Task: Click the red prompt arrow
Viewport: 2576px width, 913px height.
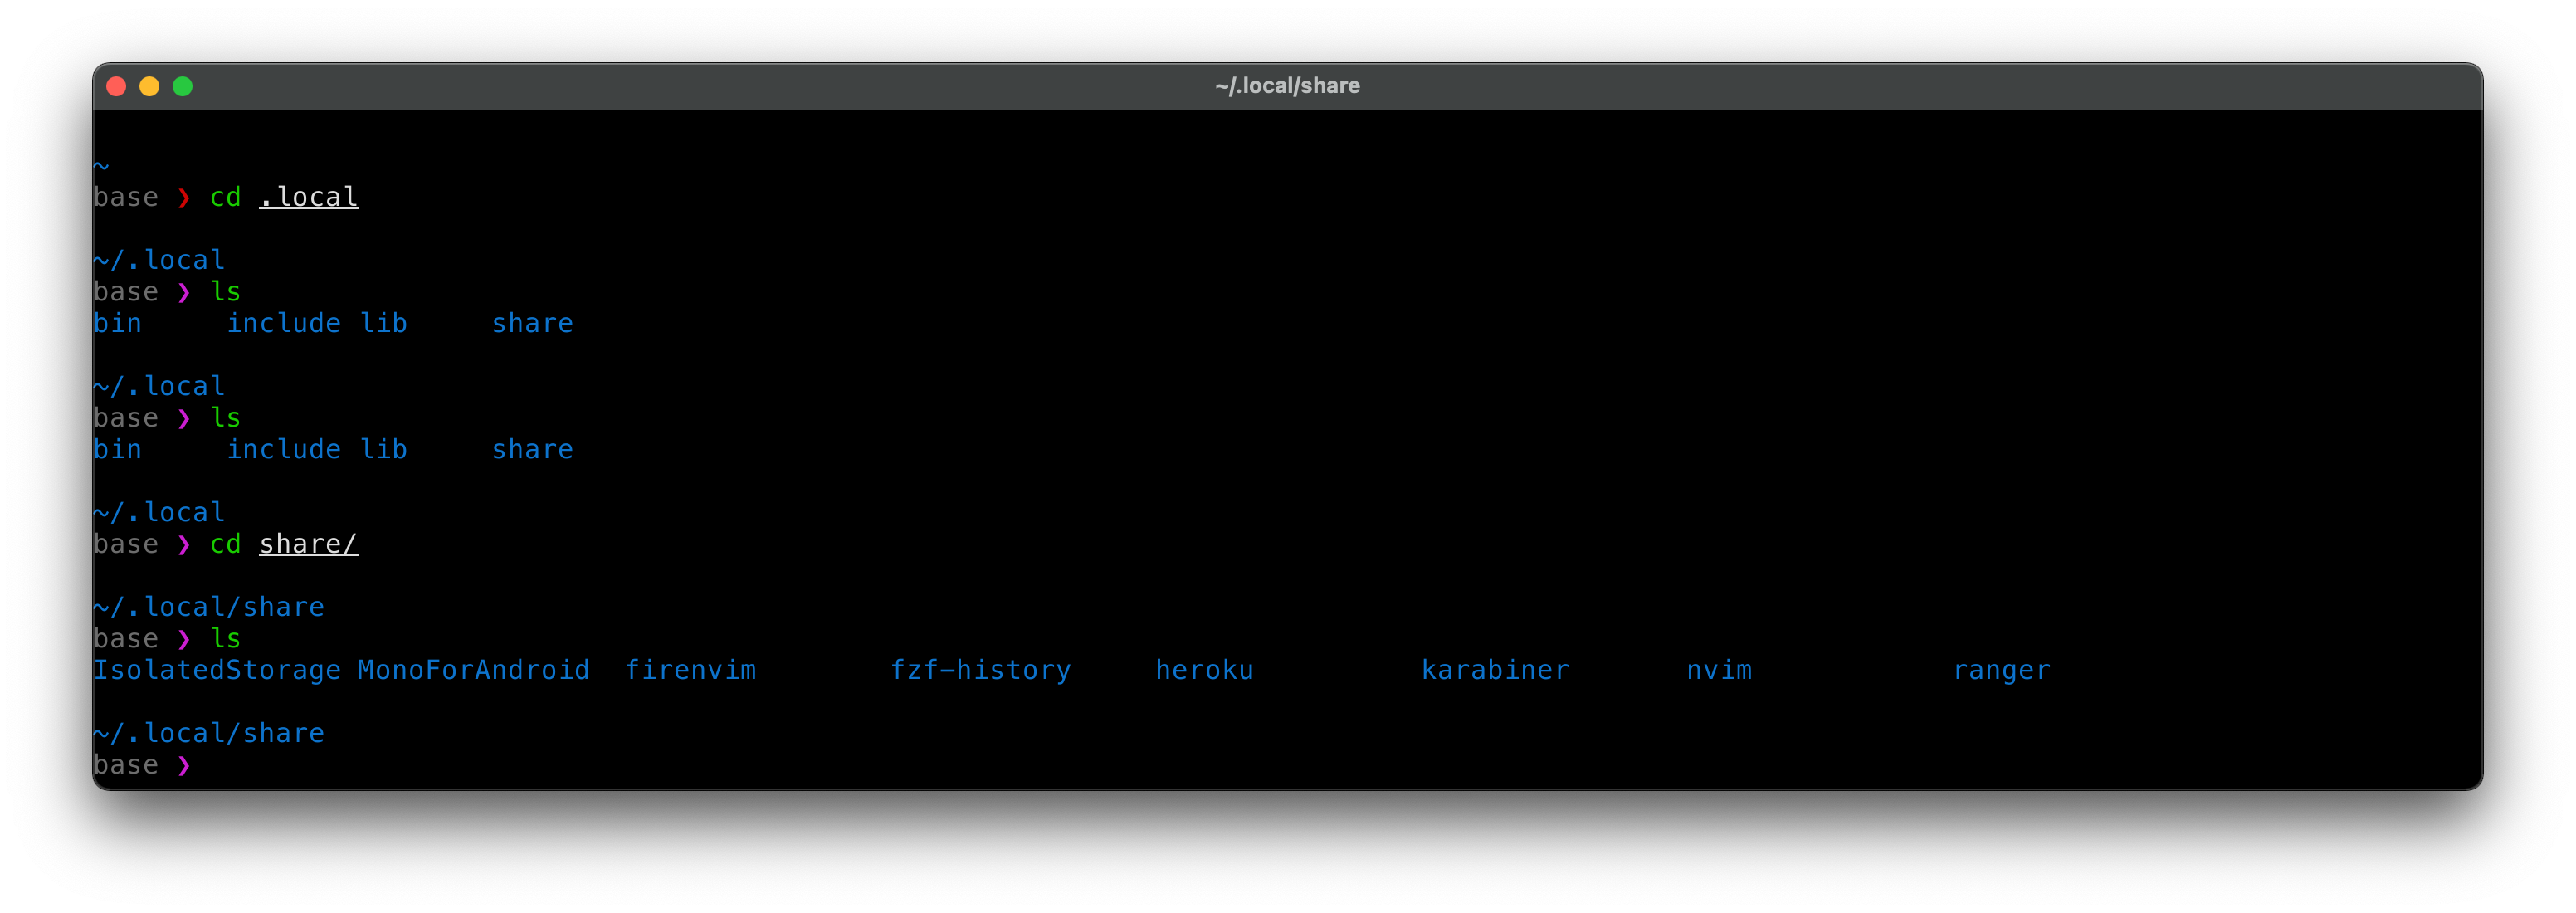Action: click(184, 198)
